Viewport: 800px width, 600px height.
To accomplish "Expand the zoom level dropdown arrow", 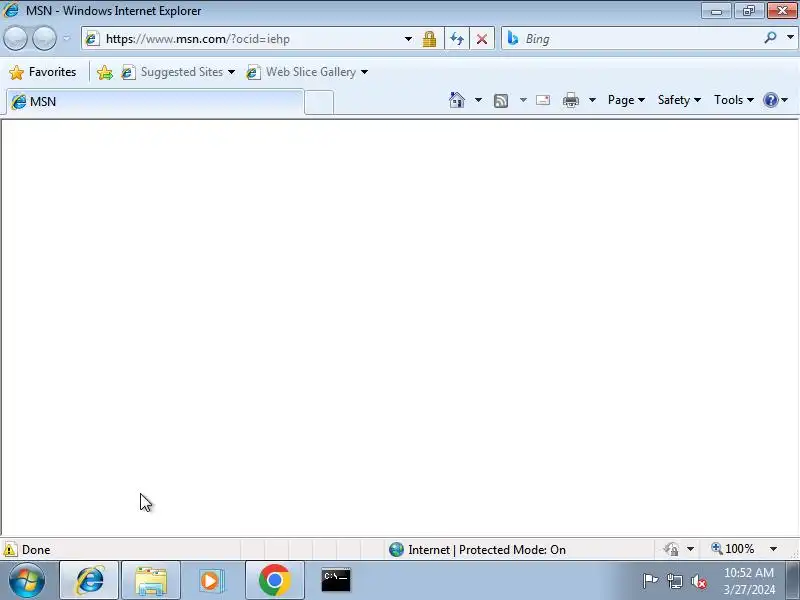I will (x=773, y=549).
